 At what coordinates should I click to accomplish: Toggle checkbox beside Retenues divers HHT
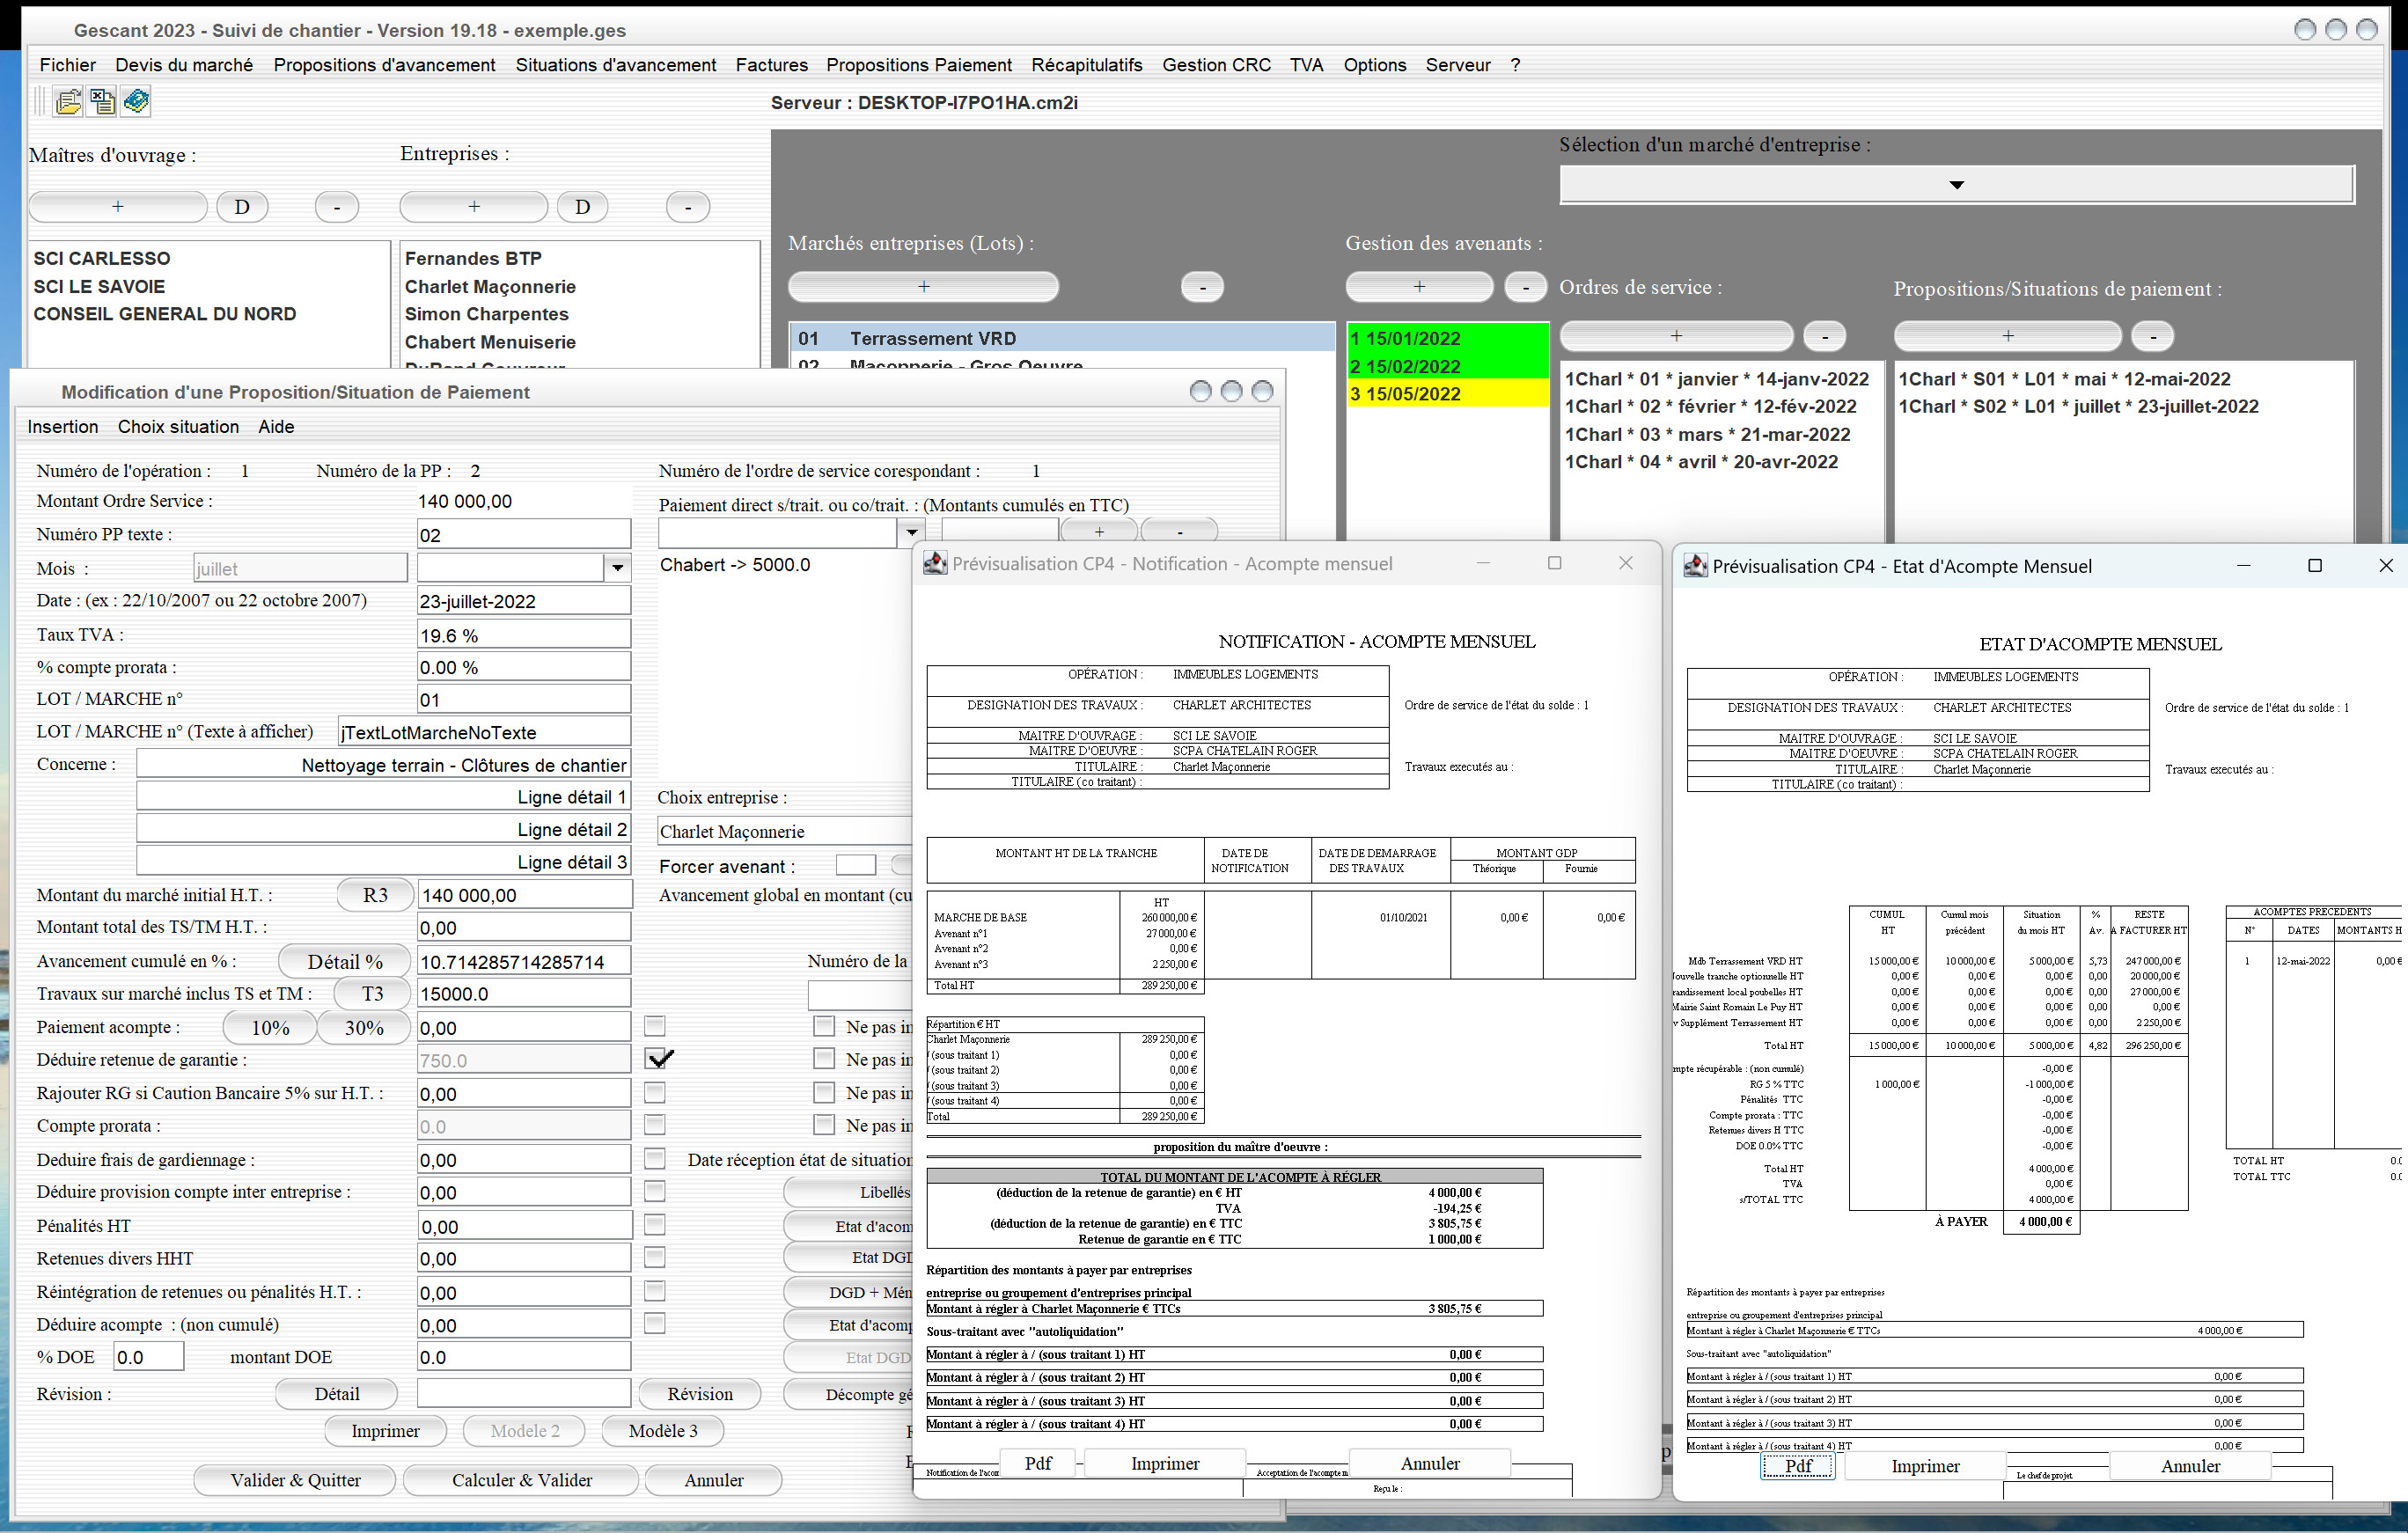pos(655,1257)
